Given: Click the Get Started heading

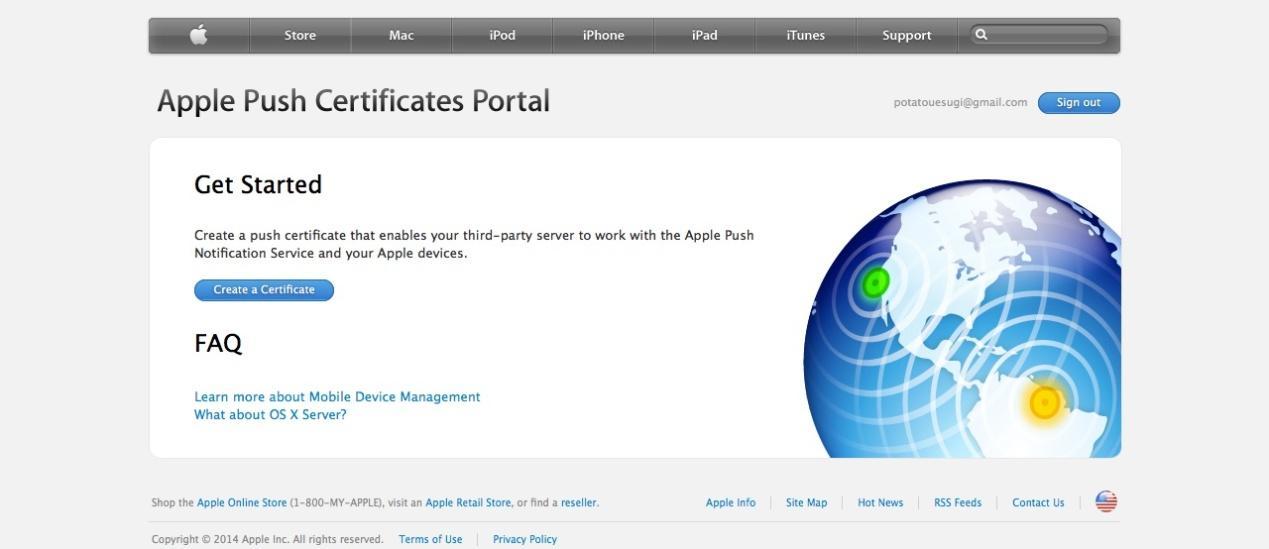Looking at the screenshot, I should point(258,184).
